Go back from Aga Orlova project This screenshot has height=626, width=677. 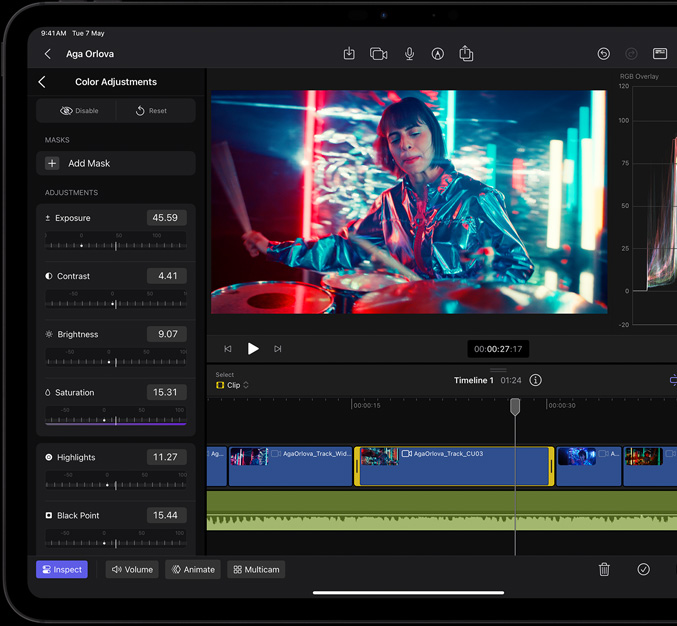tap(48, 54)
